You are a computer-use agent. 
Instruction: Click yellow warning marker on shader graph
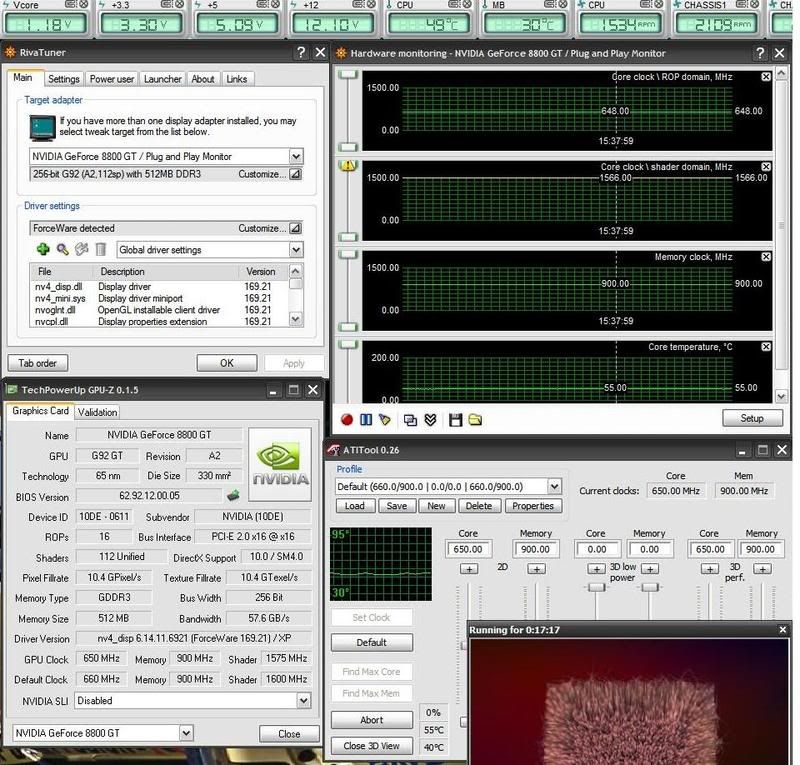[x=349, y=166]
